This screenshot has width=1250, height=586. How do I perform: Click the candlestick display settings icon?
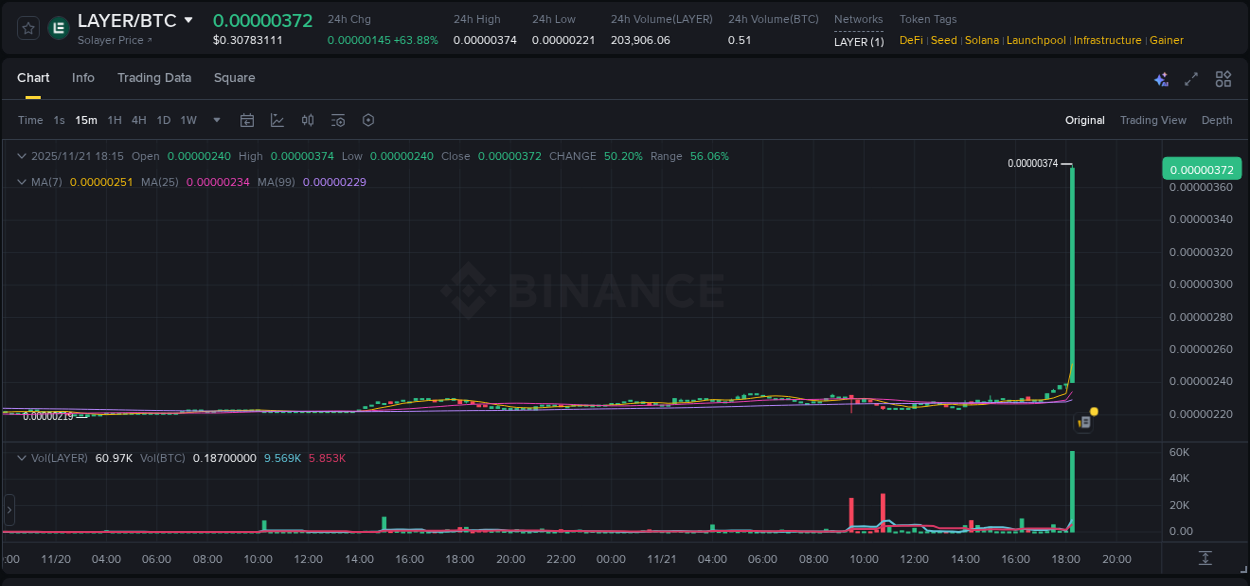coord(307,120)
